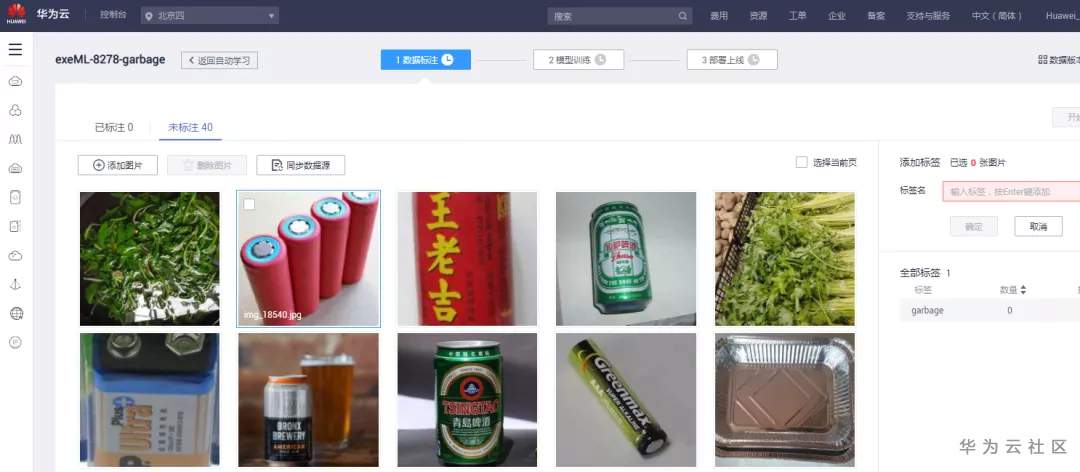Click the anchor sidebar icon
Screen dimensions: 1080x472
pyautogui.click(x=15, y=285)
